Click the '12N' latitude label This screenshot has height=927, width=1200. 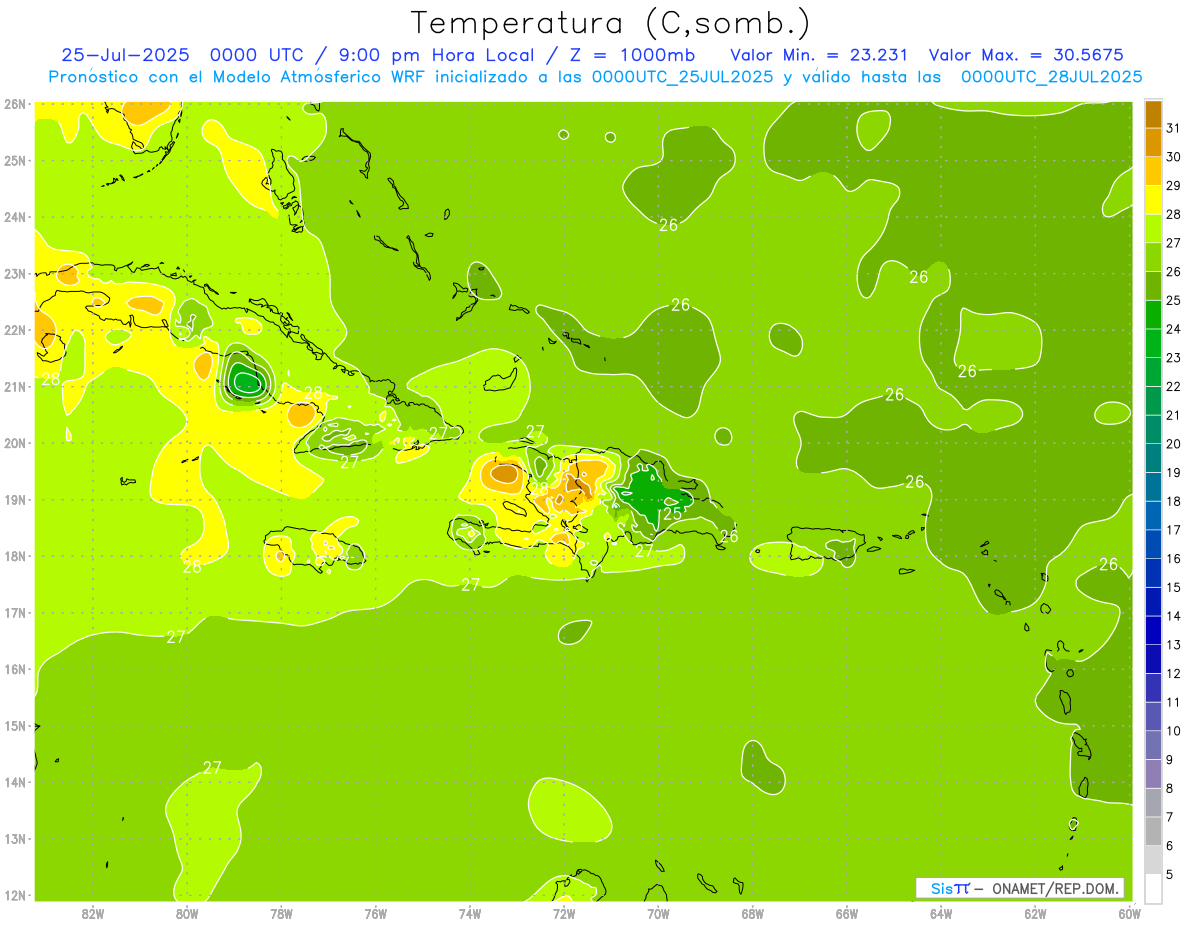pos(15,895)
